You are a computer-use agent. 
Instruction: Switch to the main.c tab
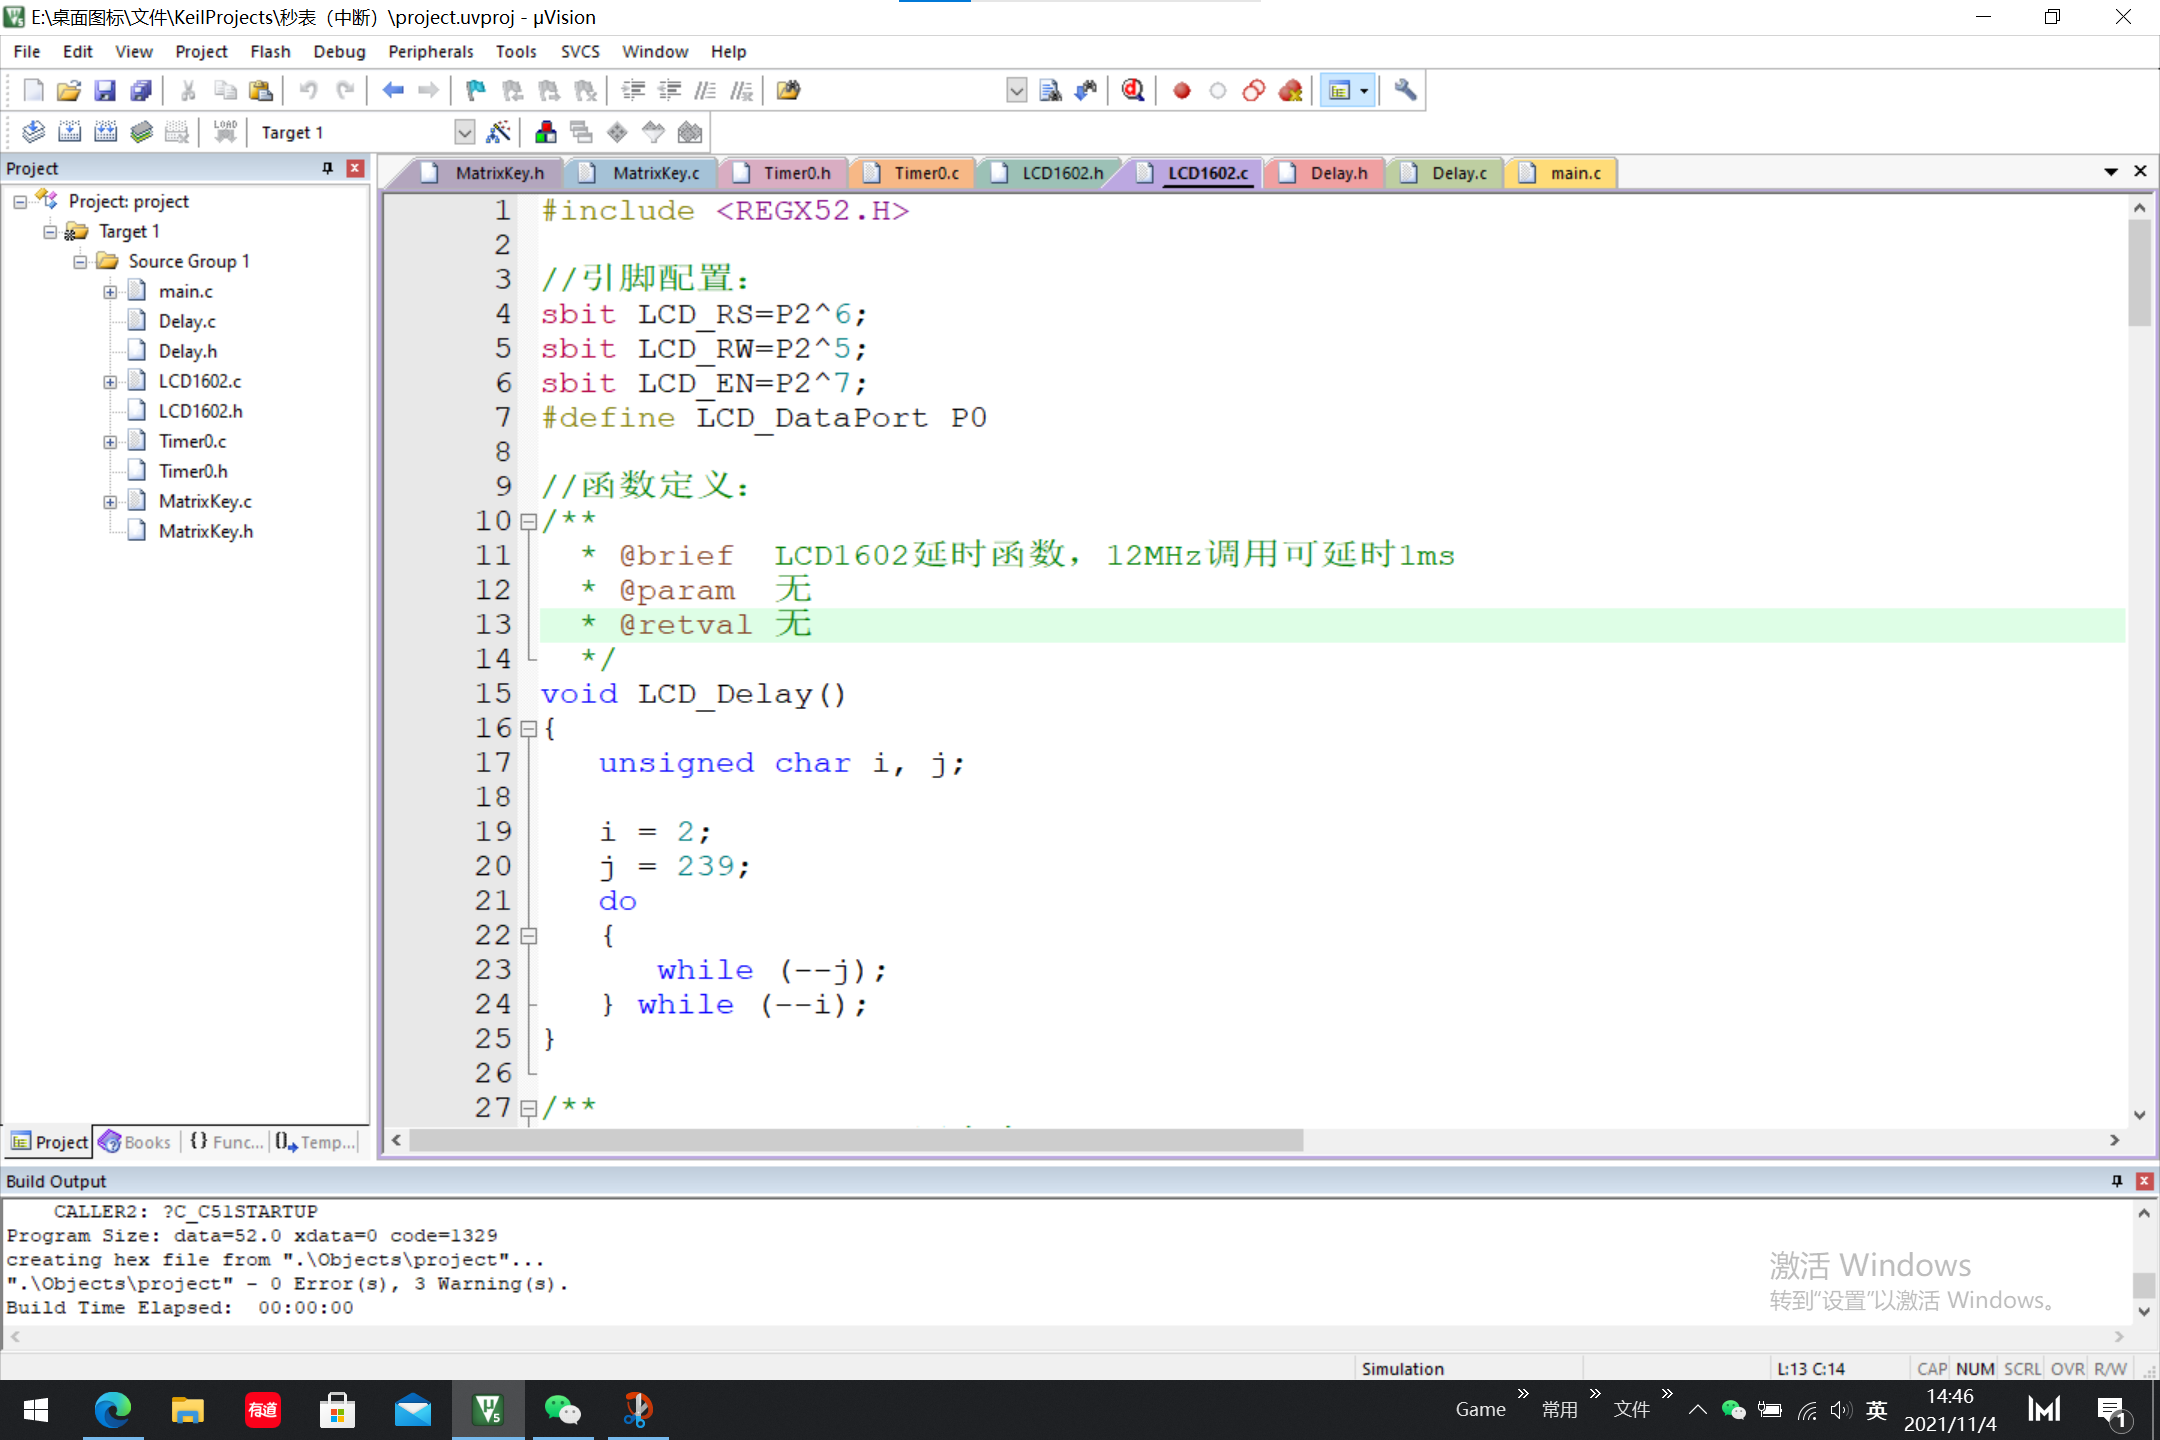point(1574,173)
